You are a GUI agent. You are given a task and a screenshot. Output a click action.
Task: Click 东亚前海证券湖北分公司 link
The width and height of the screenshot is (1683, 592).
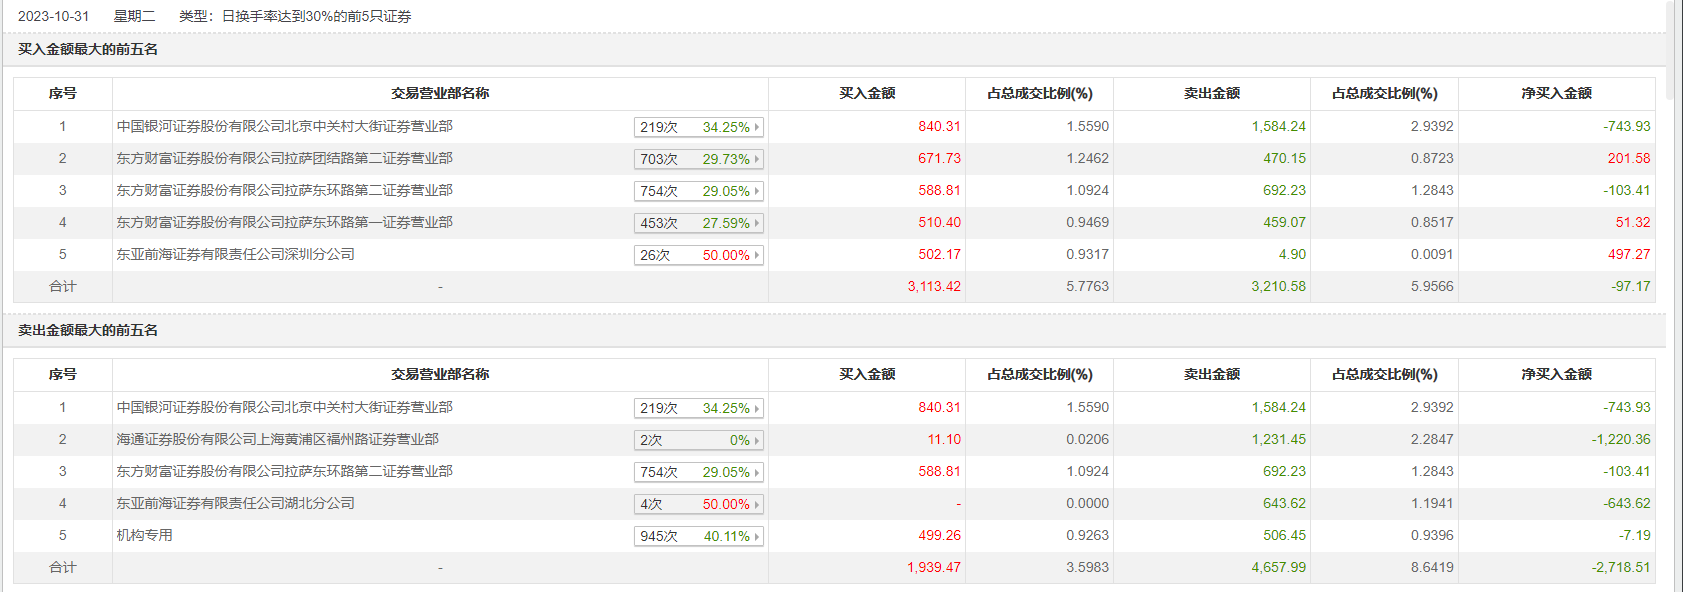click(235, 504)
